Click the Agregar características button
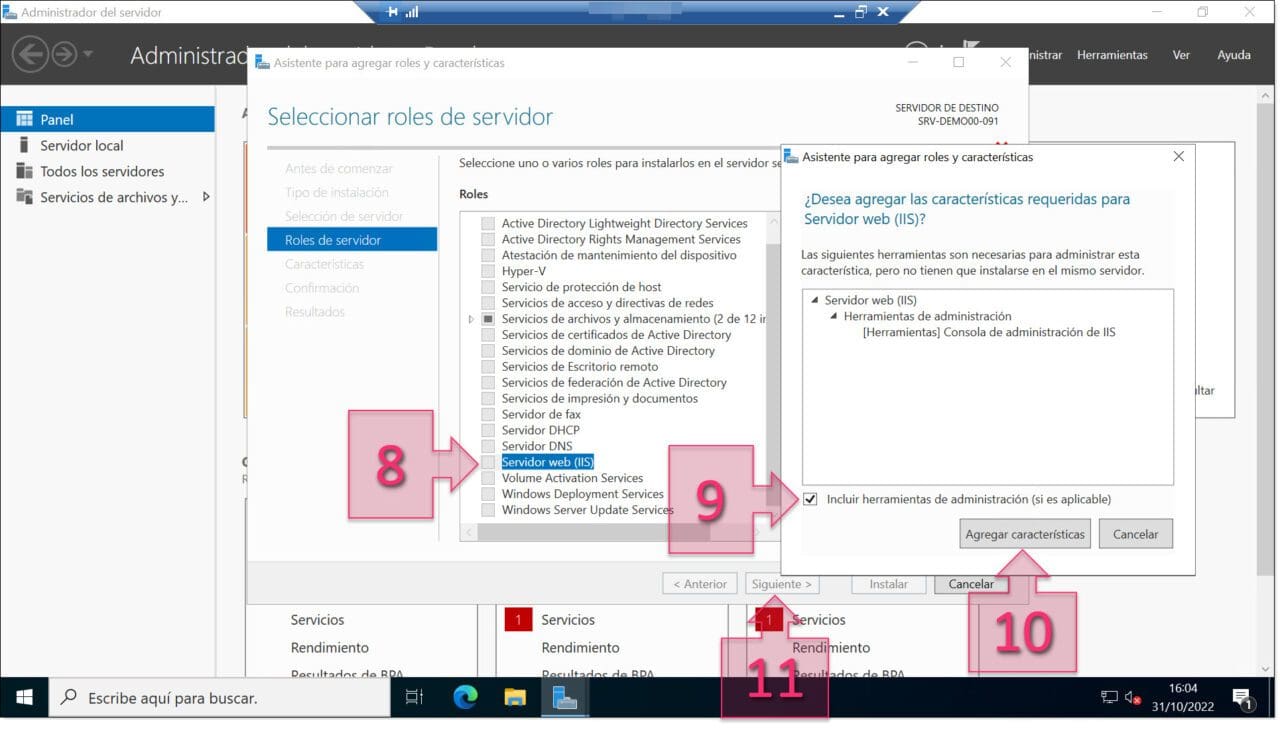 1025,534
